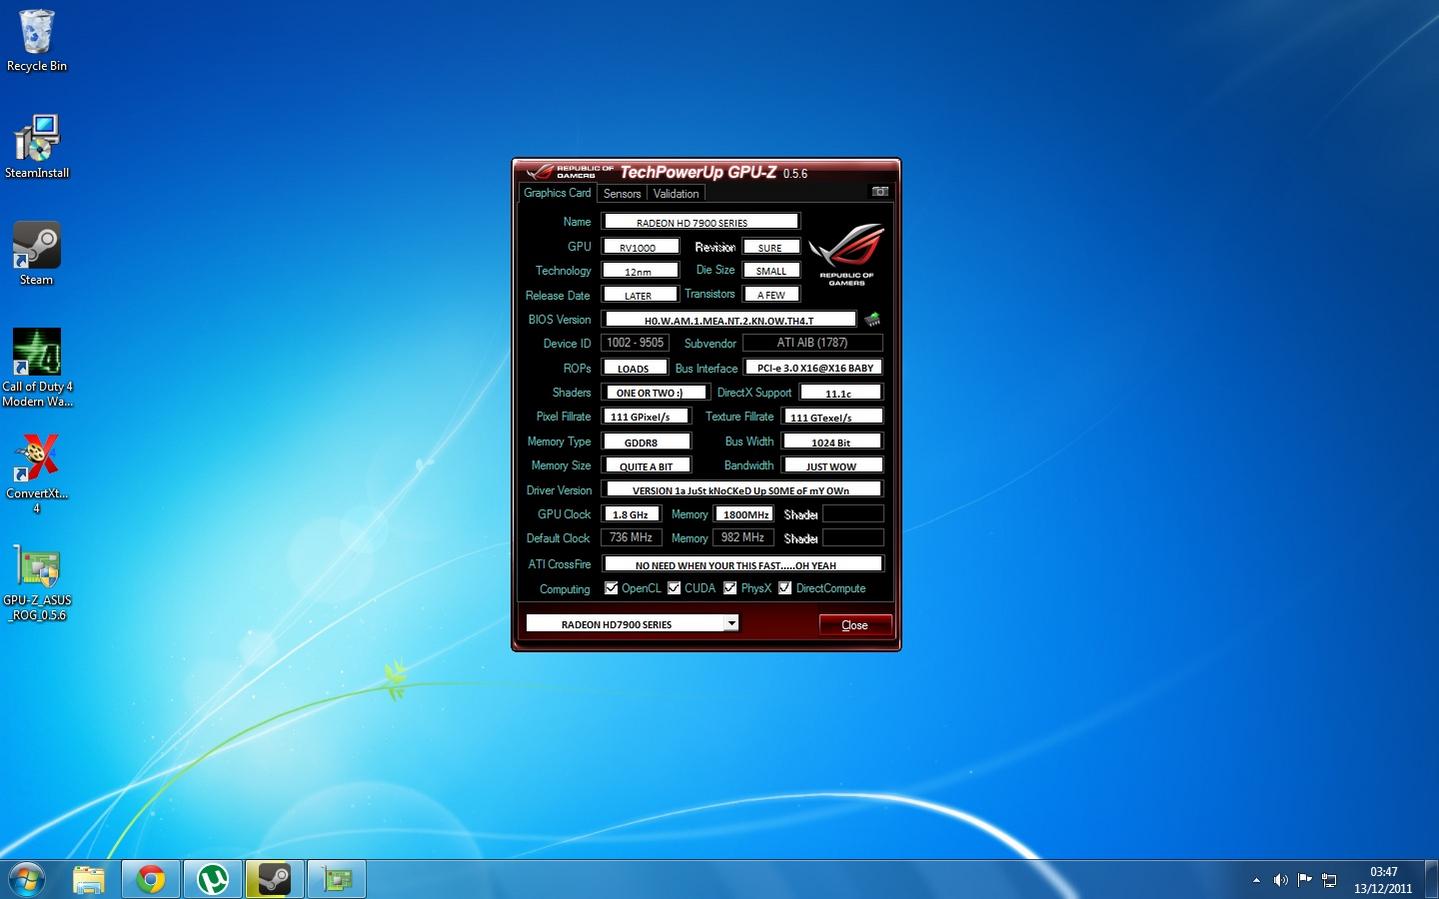The height and width of the screenshot is (899, 1439).
Task: Click the GPU-Z taskbar button
Action: click(x=336, y=879)
